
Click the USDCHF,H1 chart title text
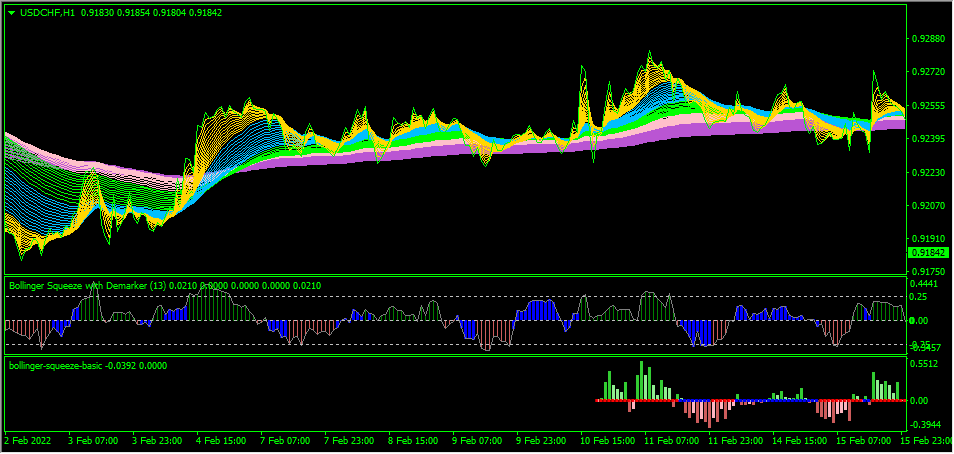tap(47, 12)
